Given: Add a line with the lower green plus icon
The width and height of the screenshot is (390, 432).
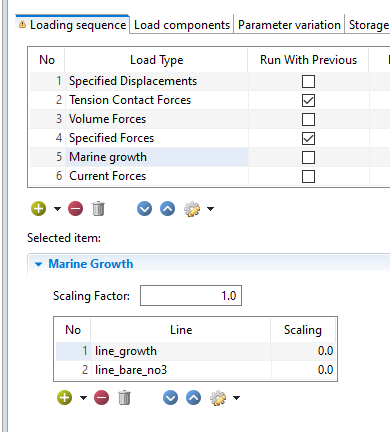Looking at the screenshot, I should (x=65, y=398).
